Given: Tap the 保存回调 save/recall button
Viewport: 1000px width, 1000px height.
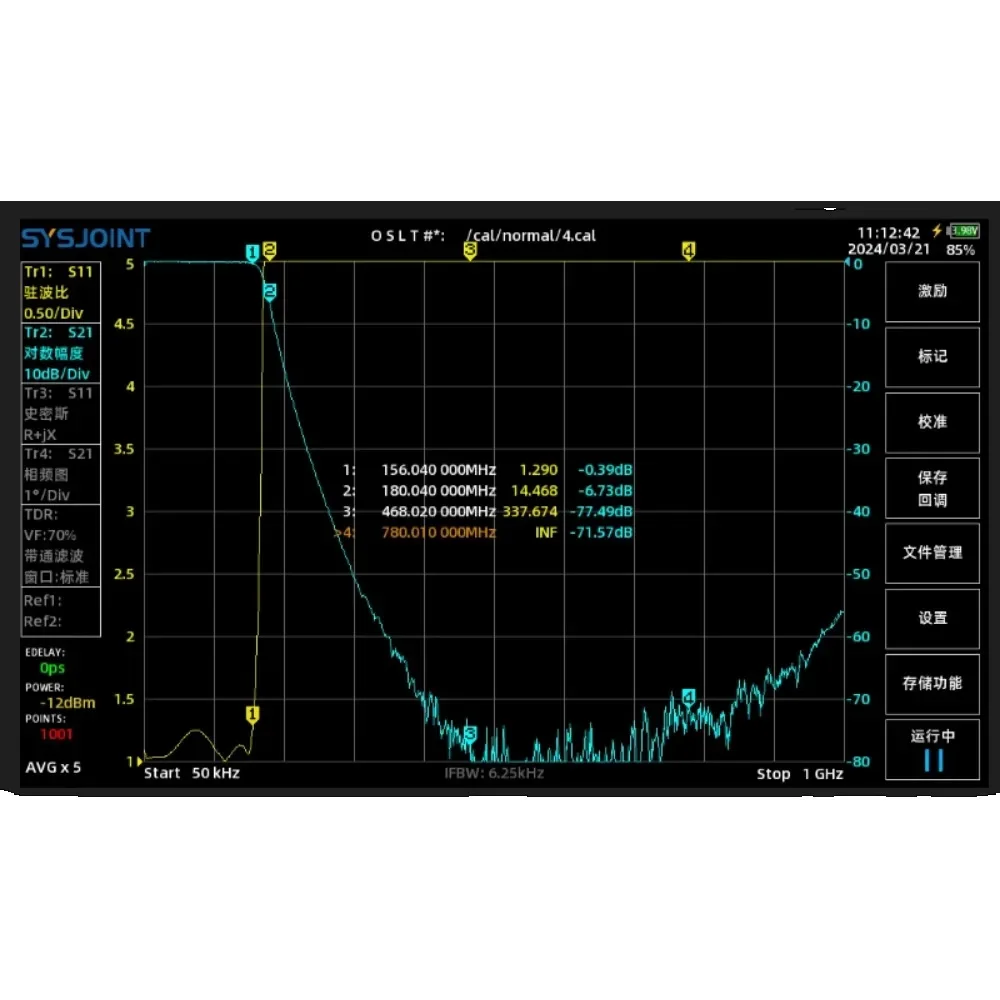Looking at the screenshot, I should (x=932, y=488).
